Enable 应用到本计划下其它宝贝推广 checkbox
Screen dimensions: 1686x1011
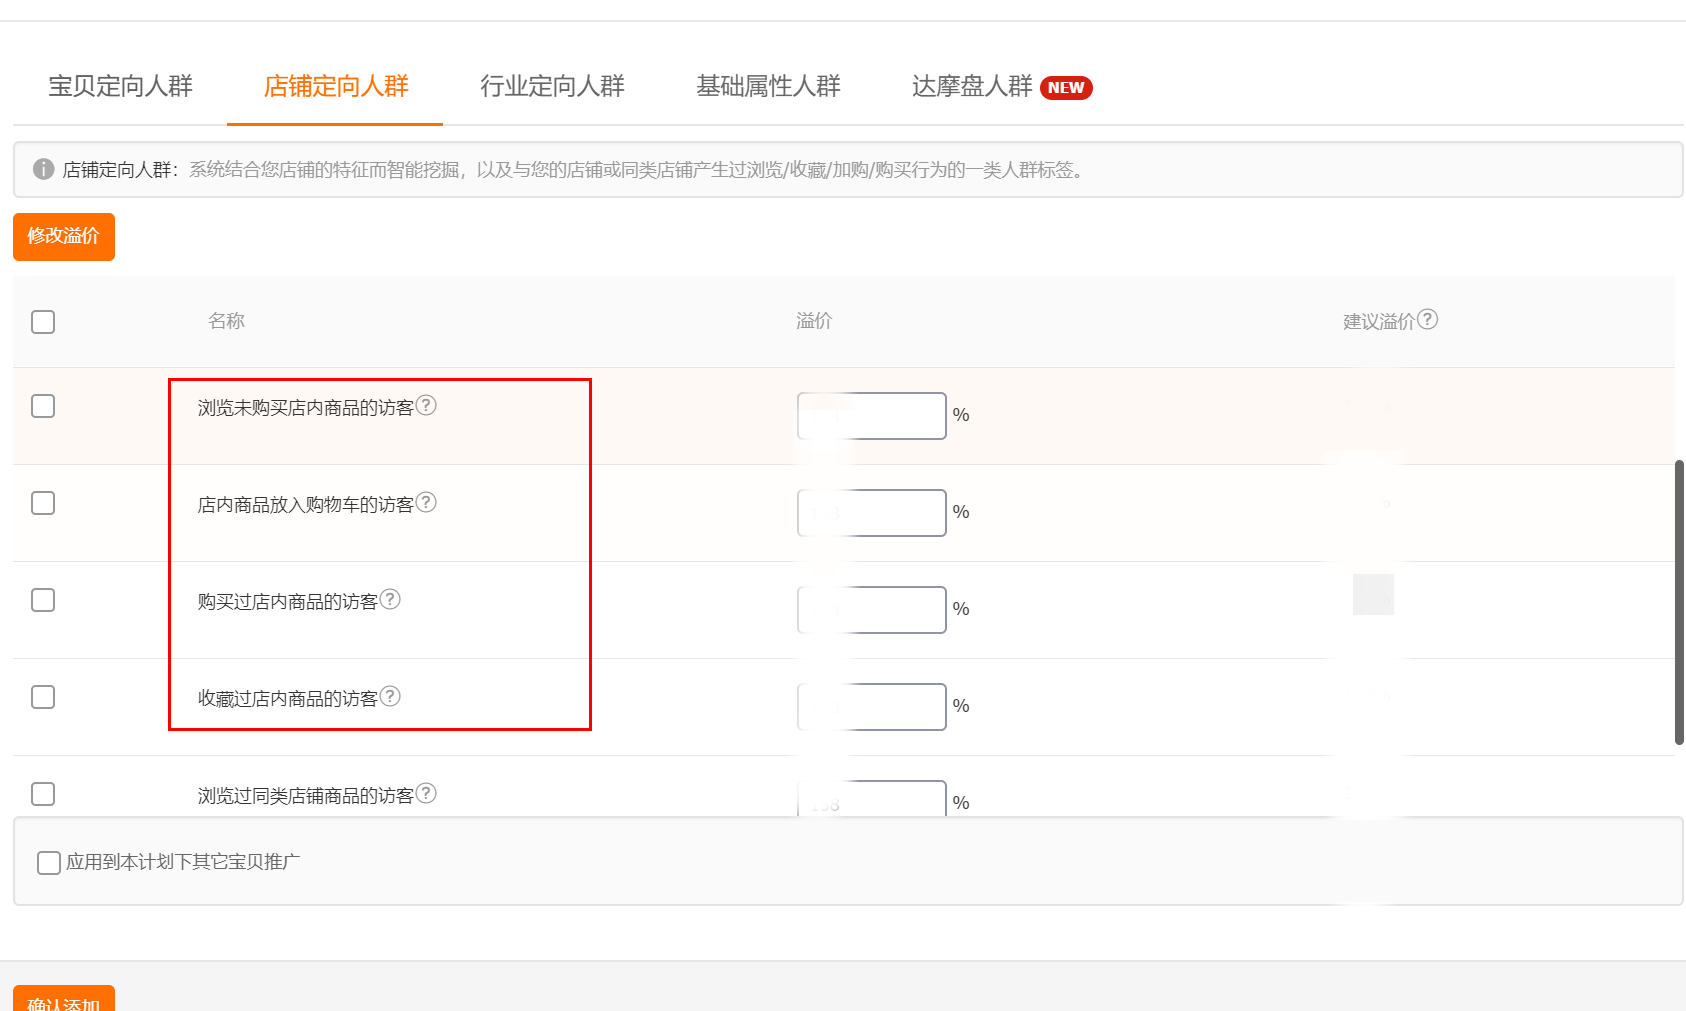pyautogui.click(x=48, y=863)
